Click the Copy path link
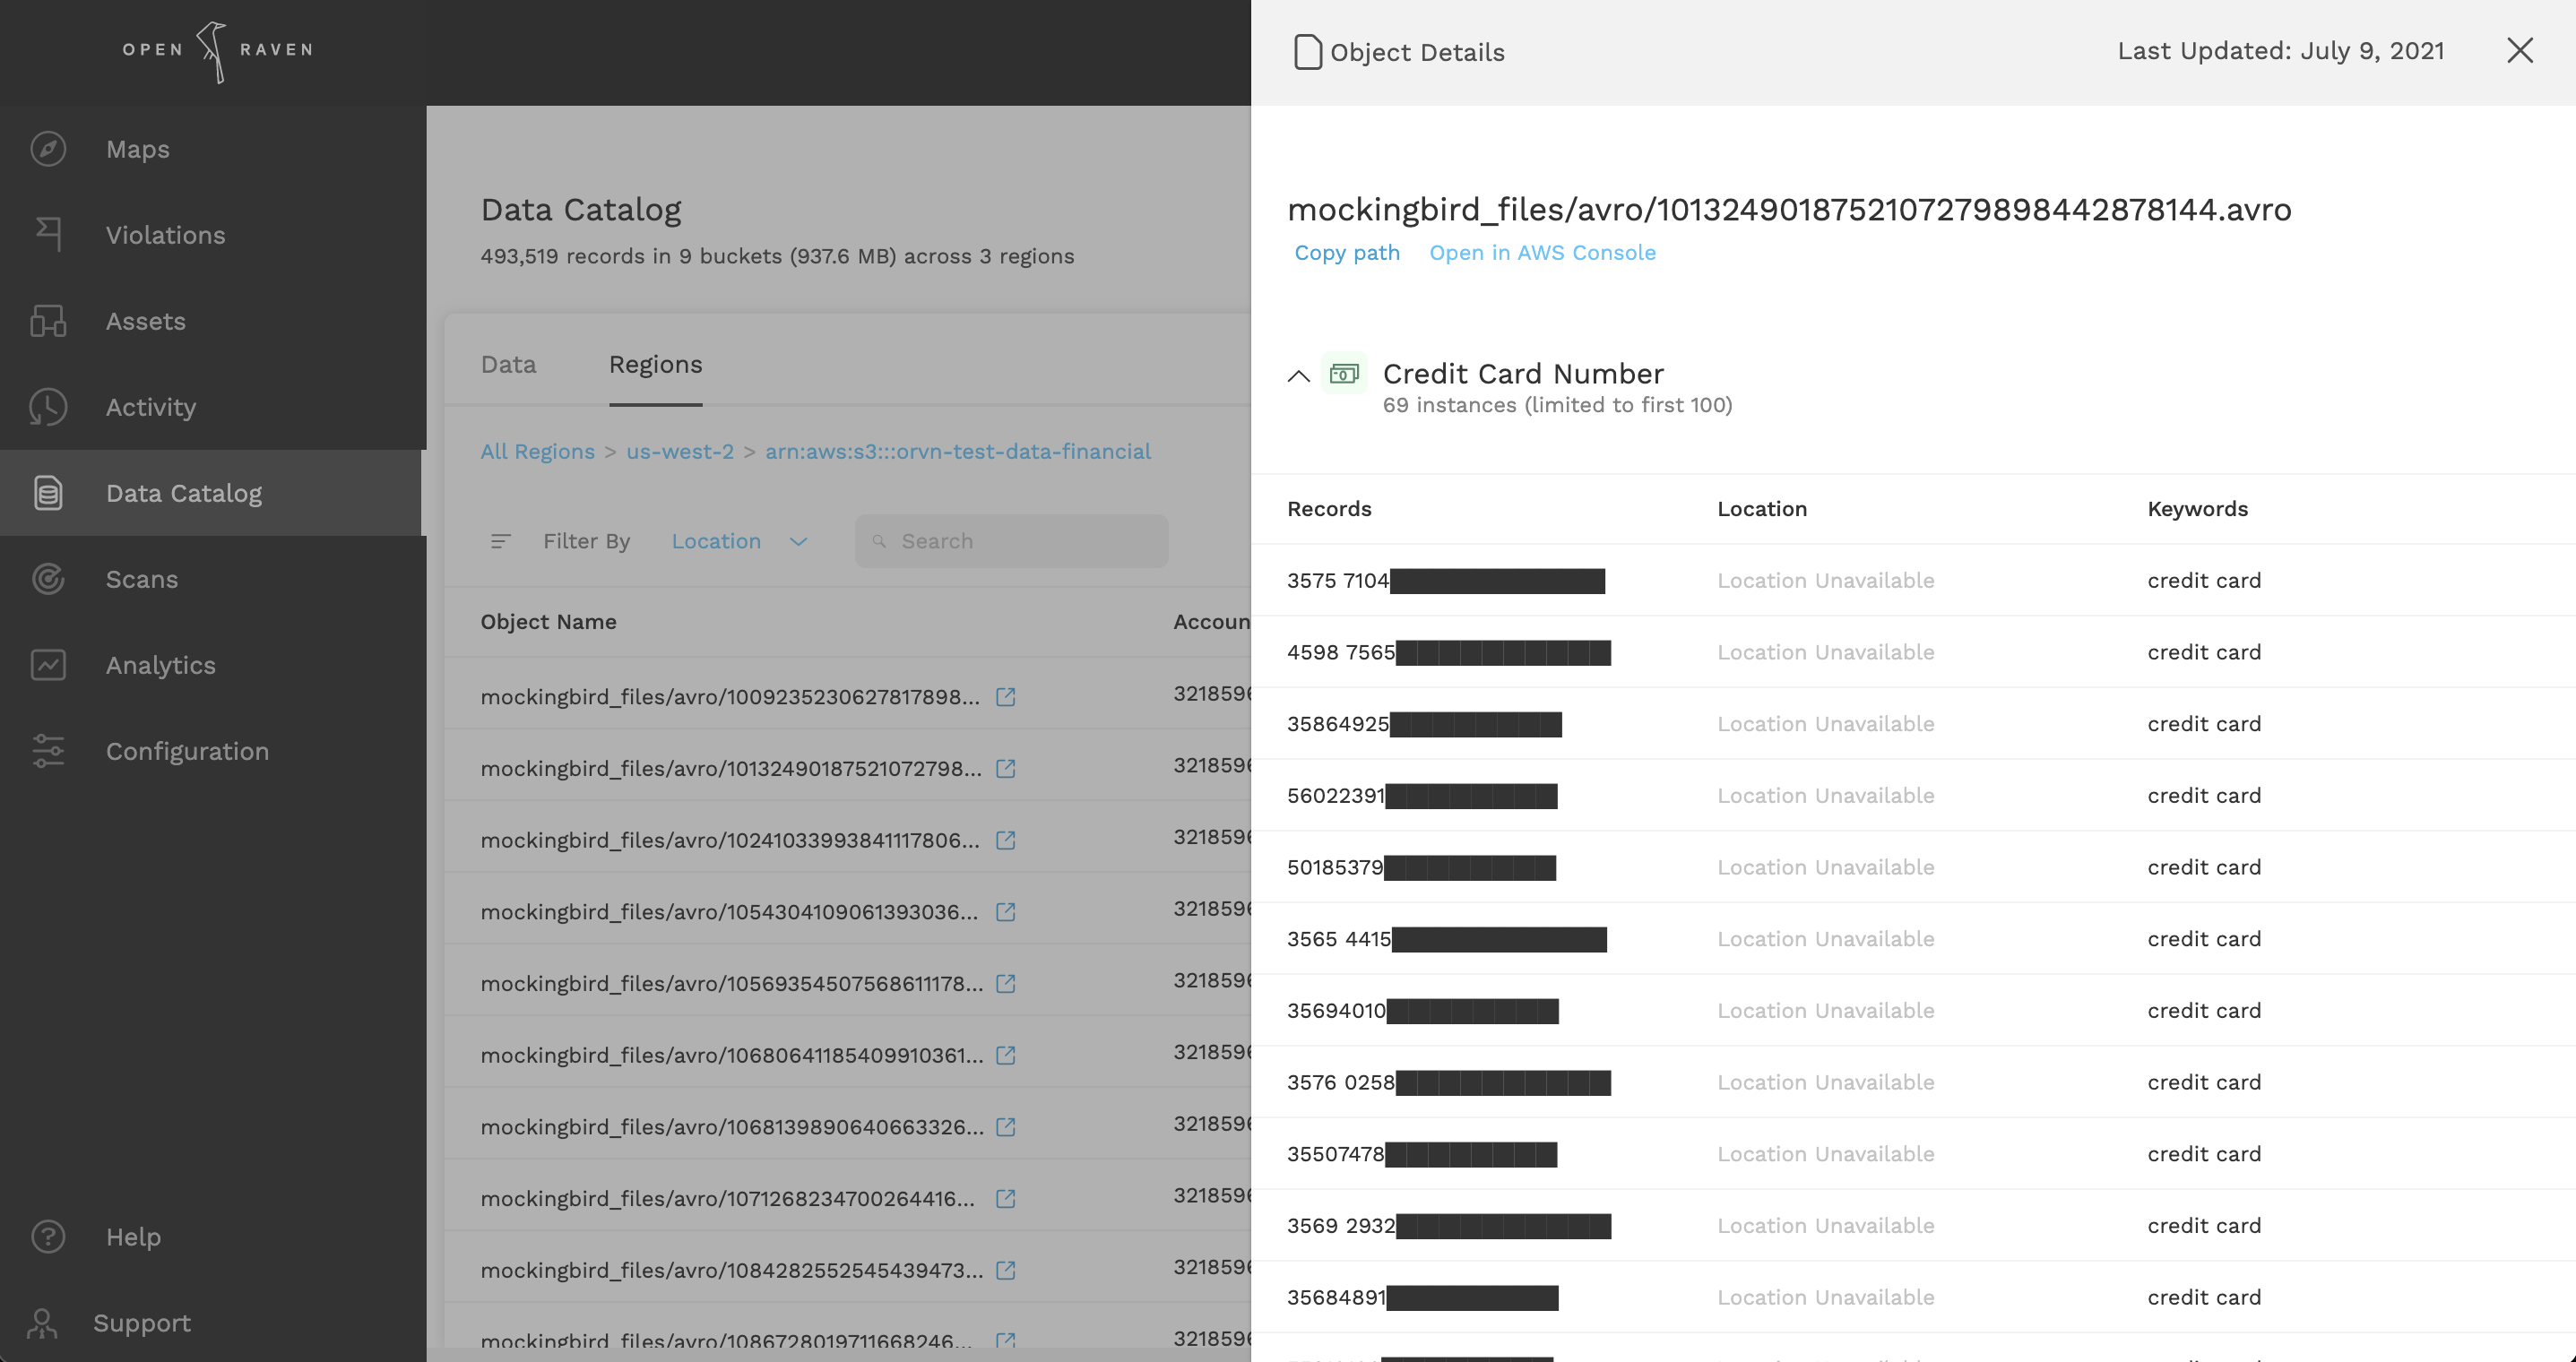 1346,253
